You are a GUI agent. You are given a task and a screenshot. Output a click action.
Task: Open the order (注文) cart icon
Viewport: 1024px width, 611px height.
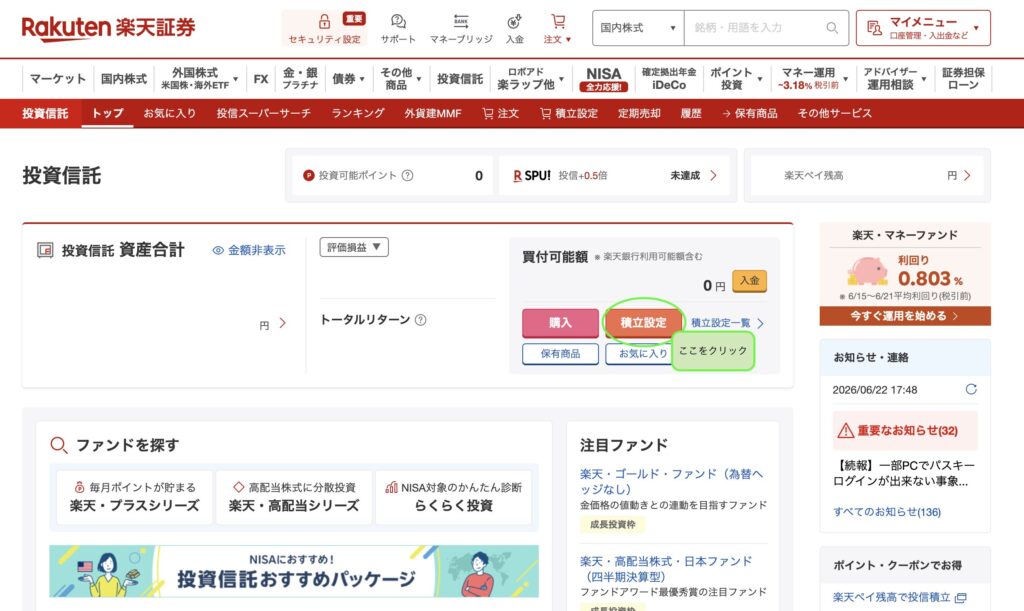pyautogui.click(x=558, y=21)
